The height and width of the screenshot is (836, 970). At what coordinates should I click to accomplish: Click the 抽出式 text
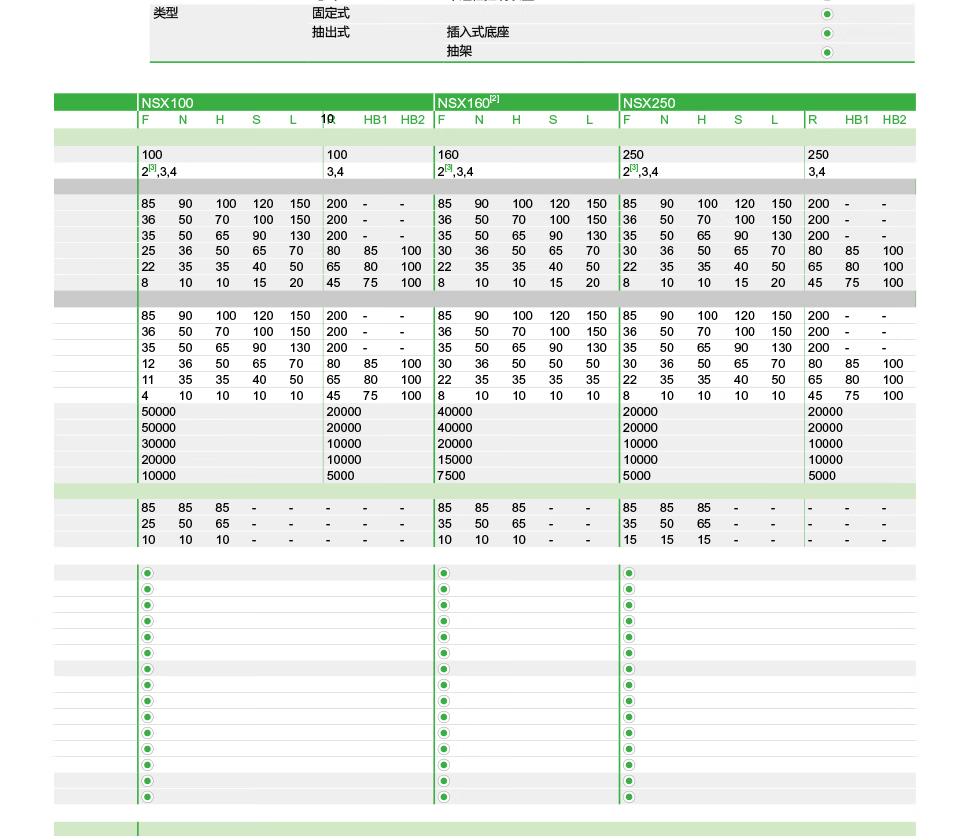tap(331, 32)
